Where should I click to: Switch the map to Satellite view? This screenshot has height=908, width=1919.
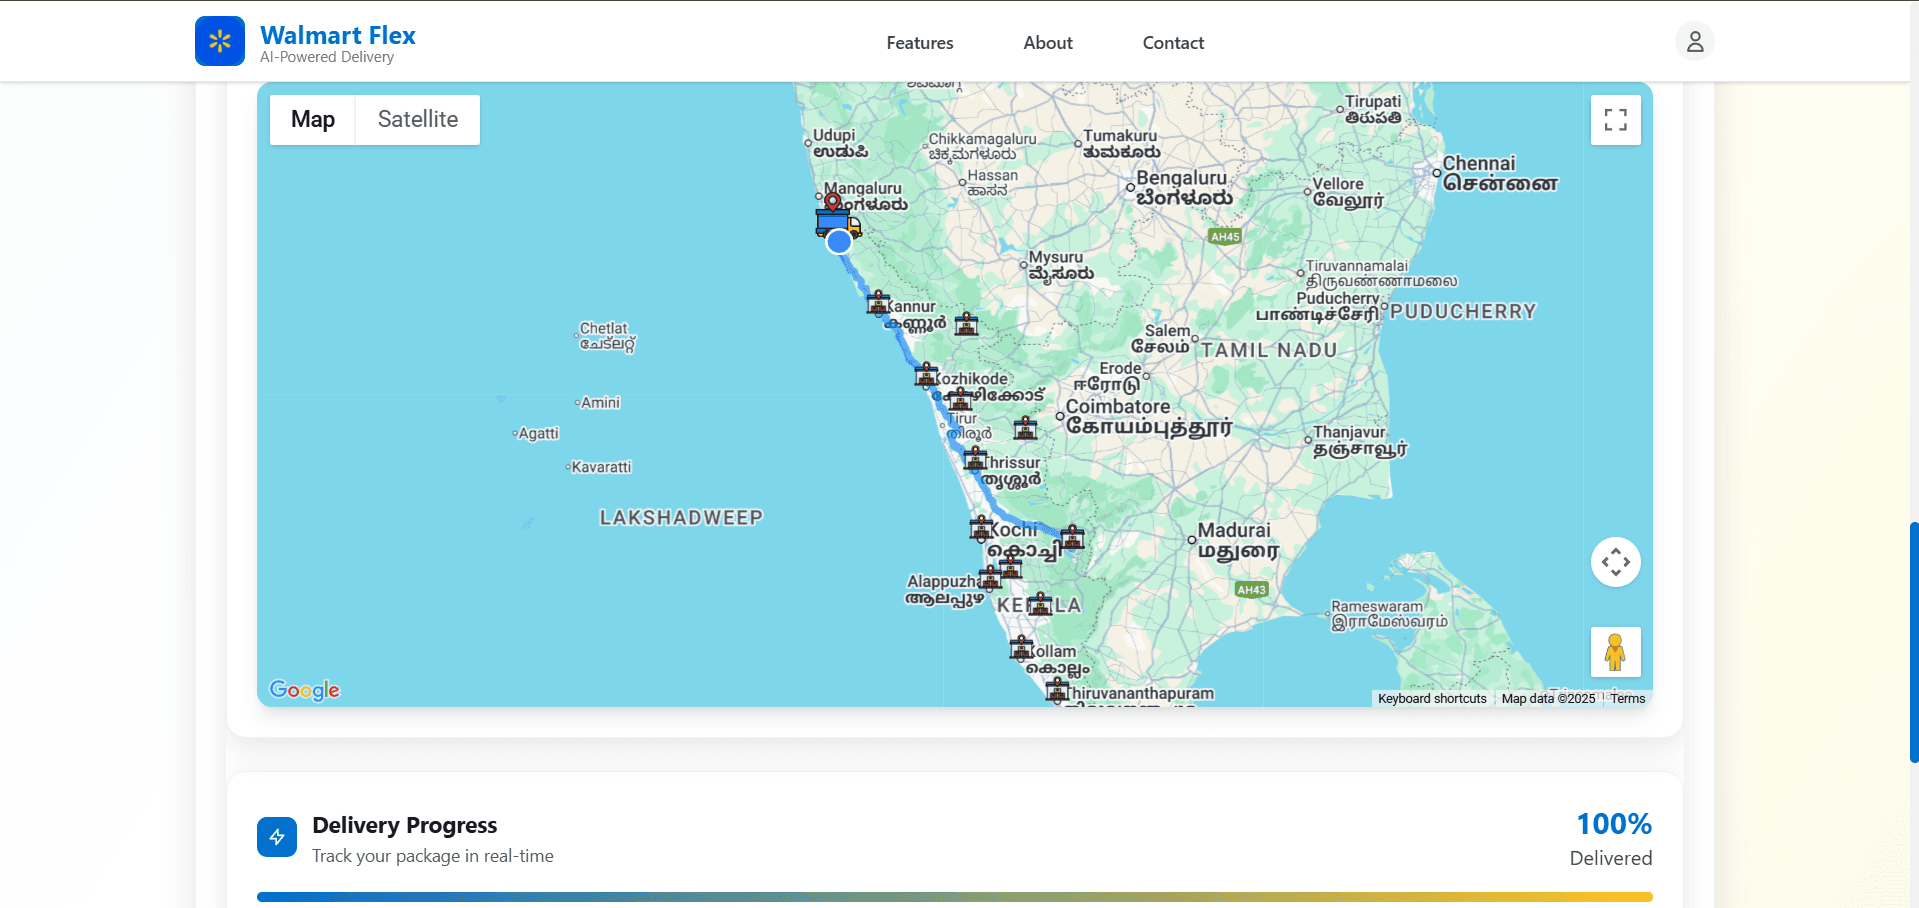pyautogui.click(x=417, y=119)
